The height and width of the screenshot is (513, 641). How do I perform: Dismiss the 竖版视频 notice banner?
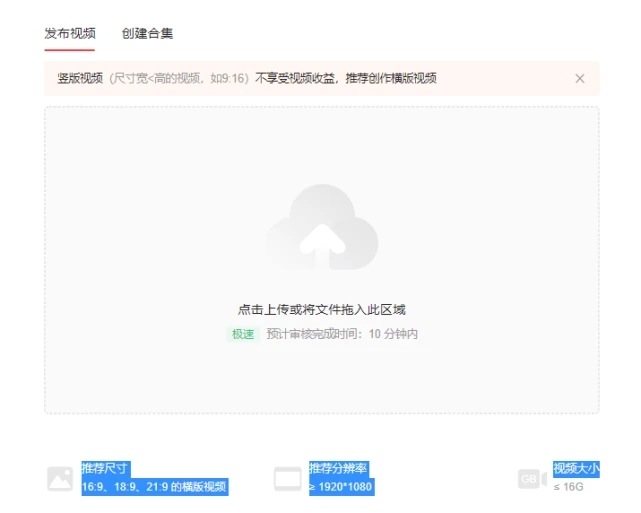pos(580,78)
